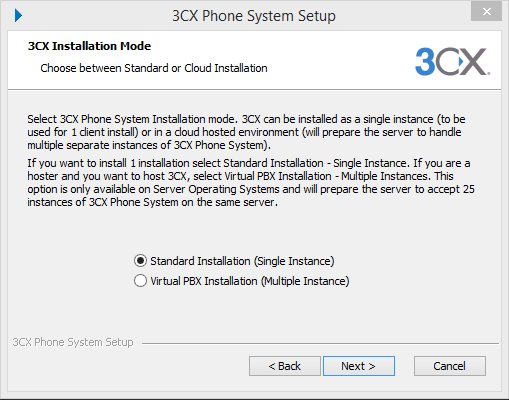Go back using the < Back button
This screenshot has height=400, width=509.
tap(285, 366)
